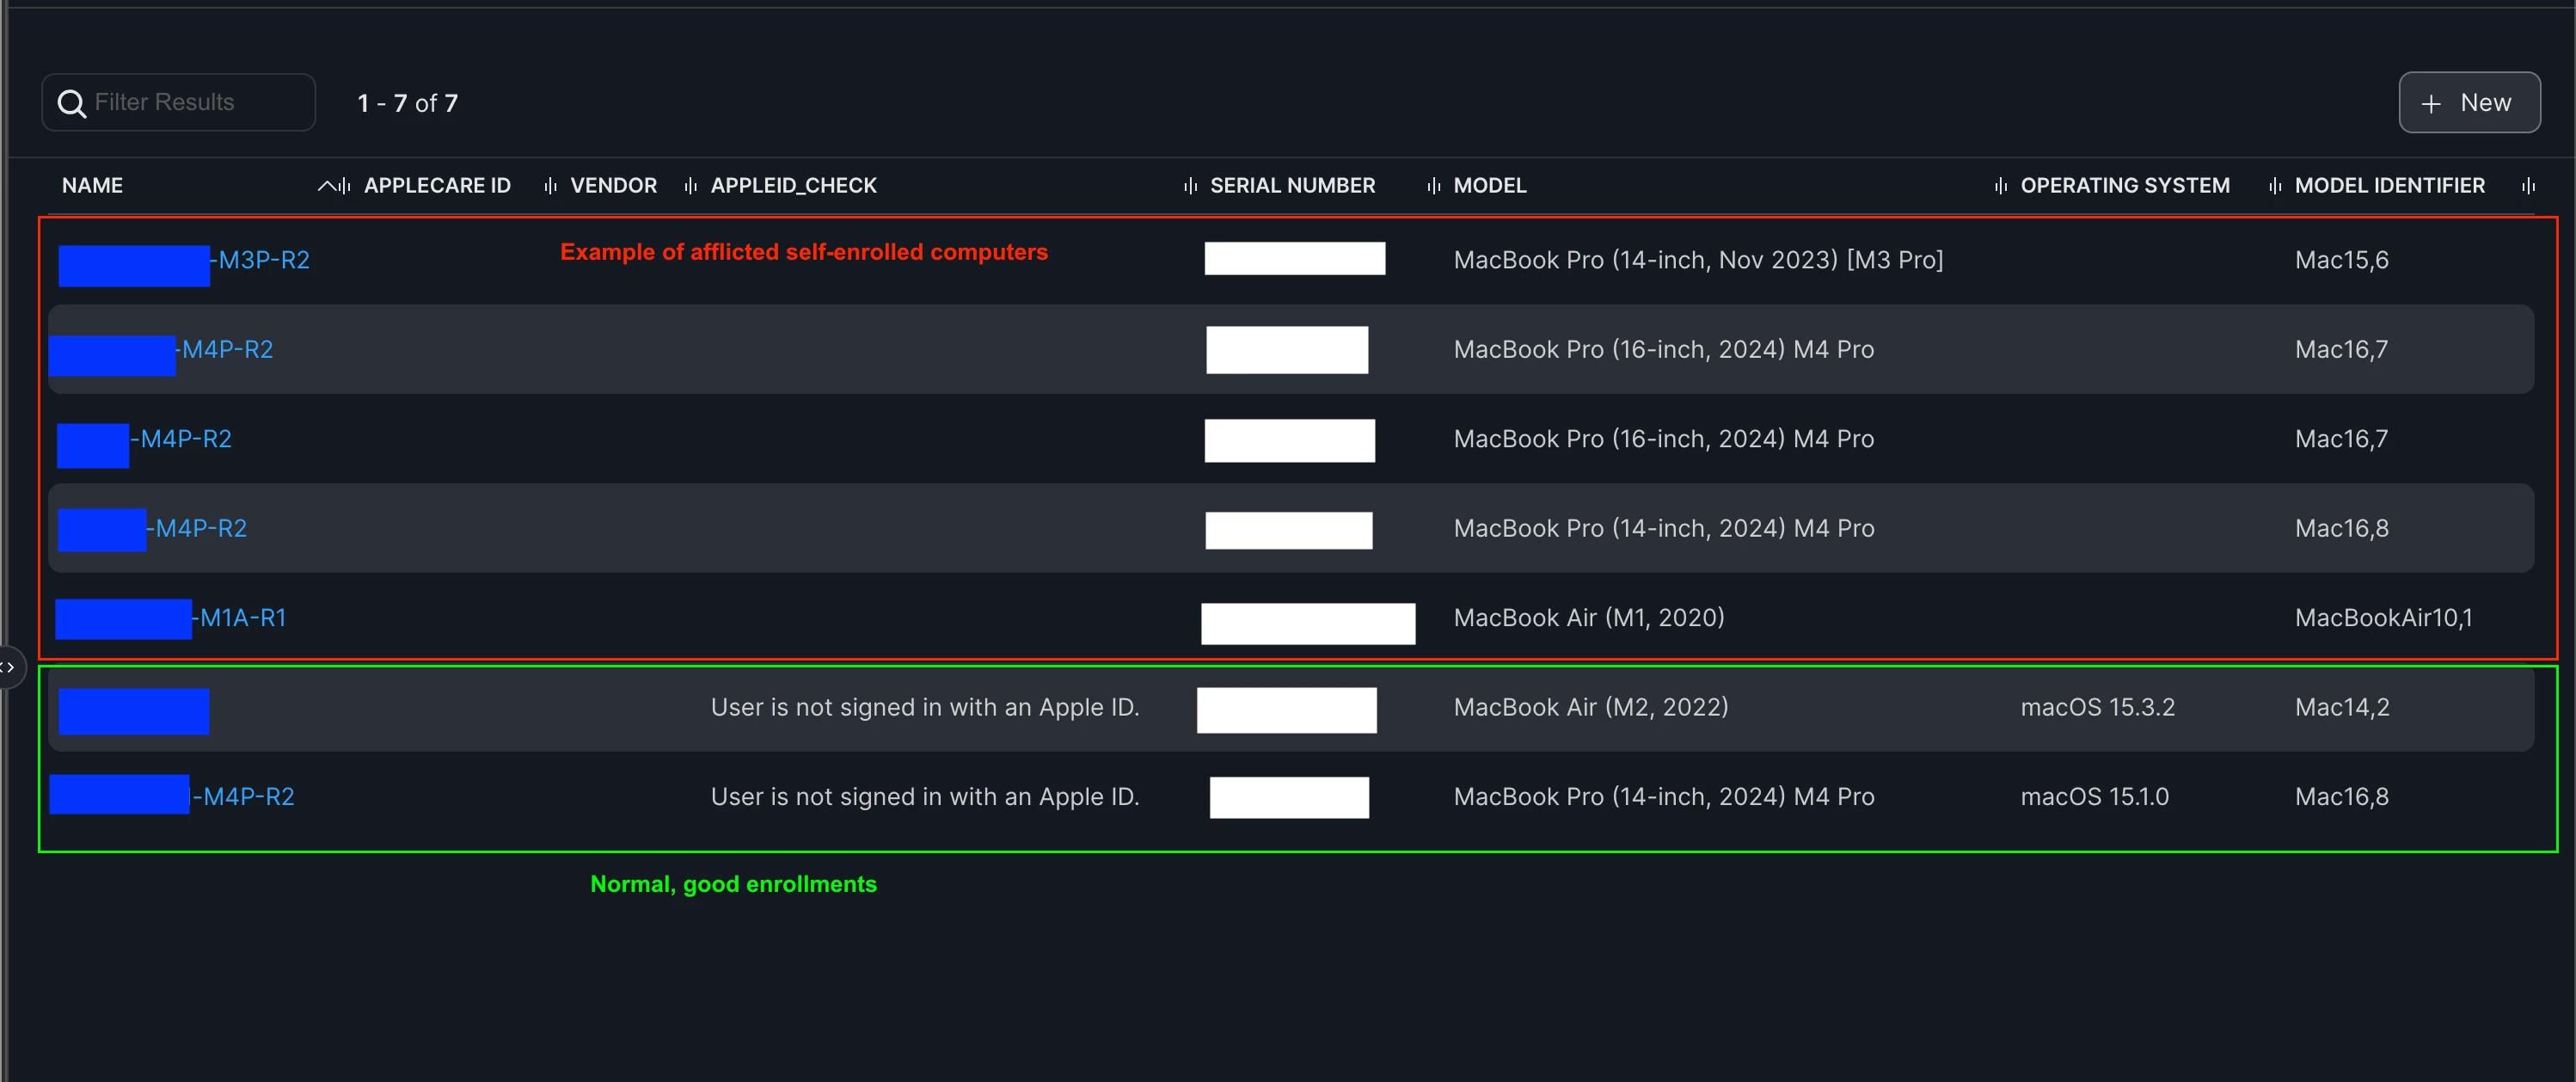Image resolution: width=2576 pixels, height=1082 pixels.
Task: Focus the Filter Results search field
Action: coord(179,102)
